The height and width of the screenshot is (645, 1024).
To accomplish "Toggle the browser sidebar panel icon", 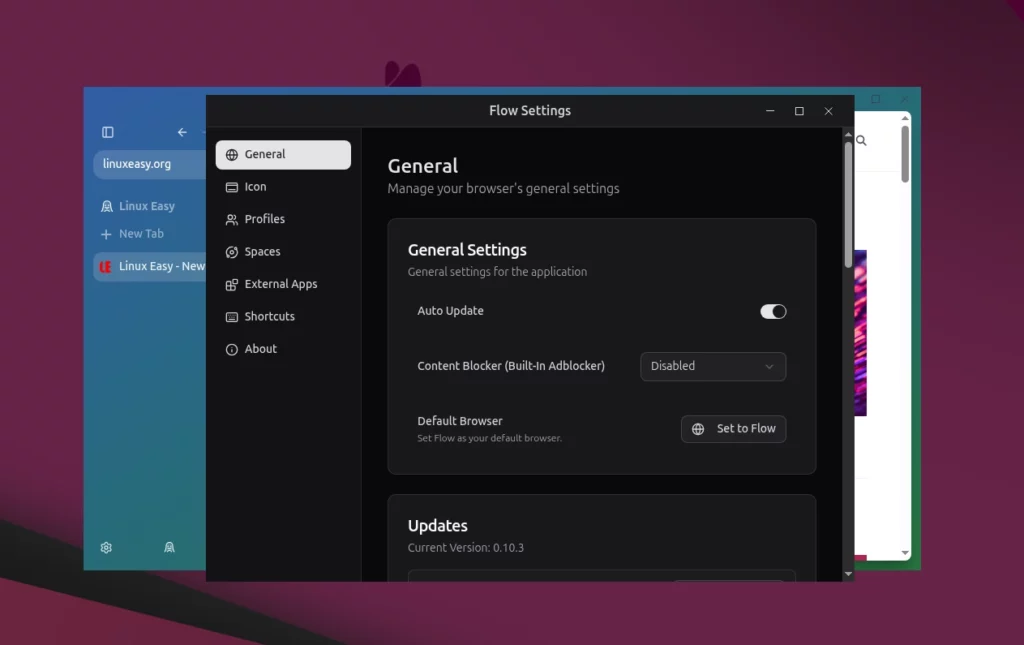I will pyautogui.click(x=108, y=132).
